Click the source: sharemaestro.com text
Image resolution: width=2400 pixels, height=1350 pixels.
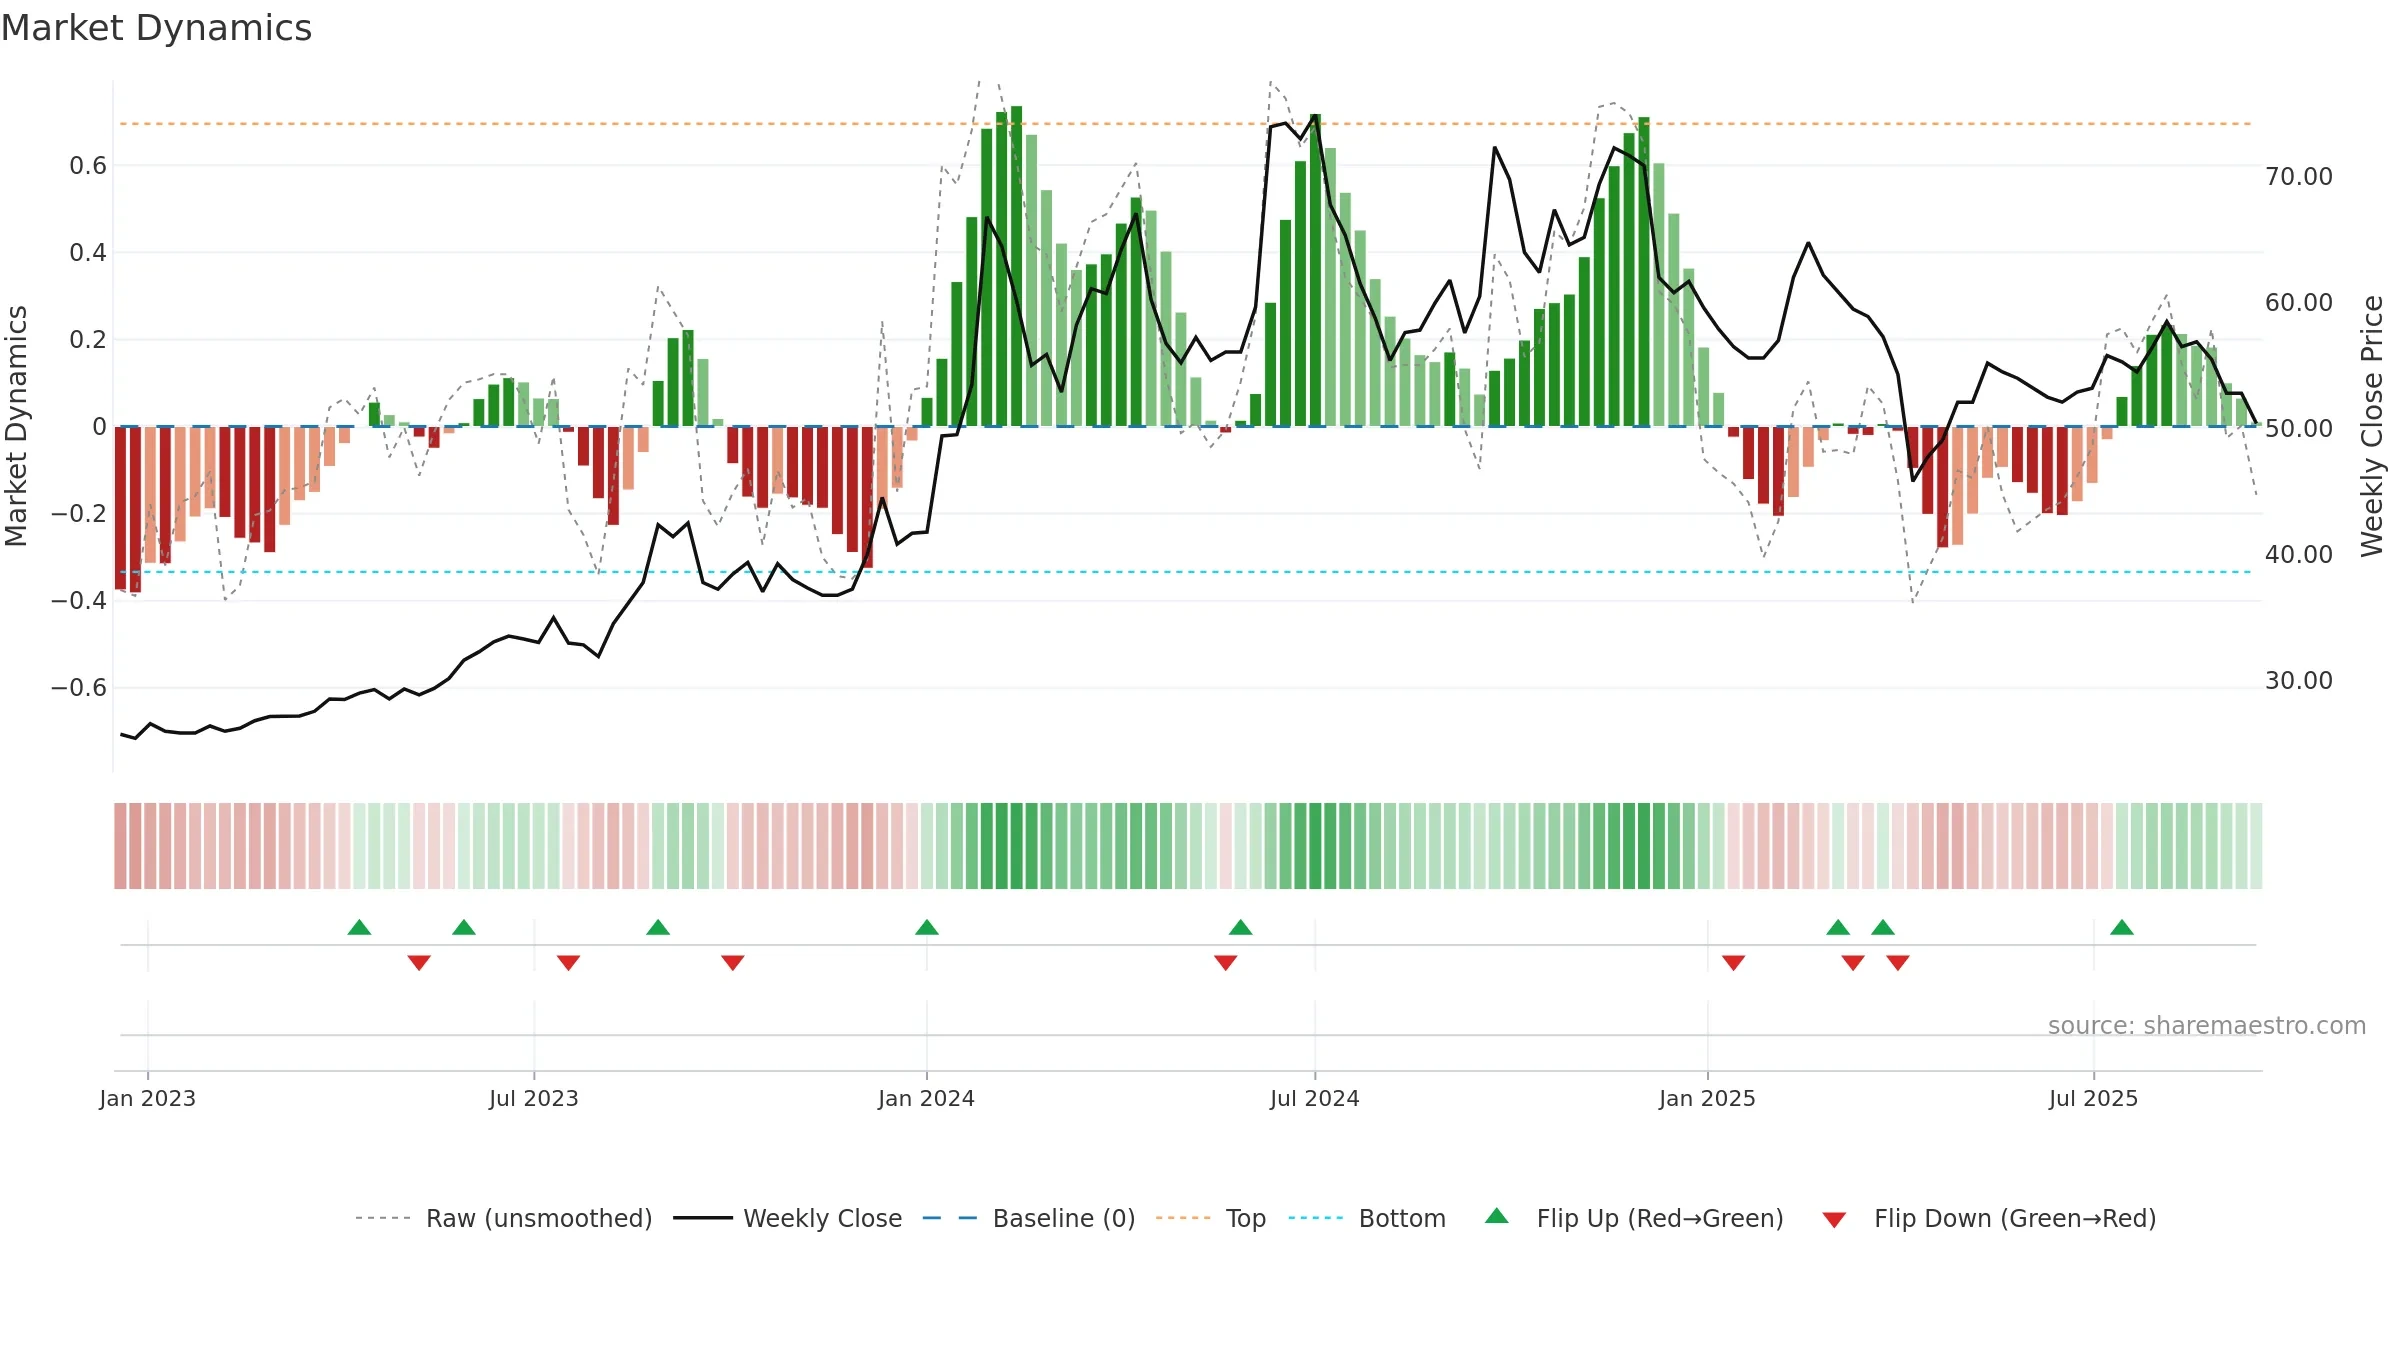pos(2207,1025)
